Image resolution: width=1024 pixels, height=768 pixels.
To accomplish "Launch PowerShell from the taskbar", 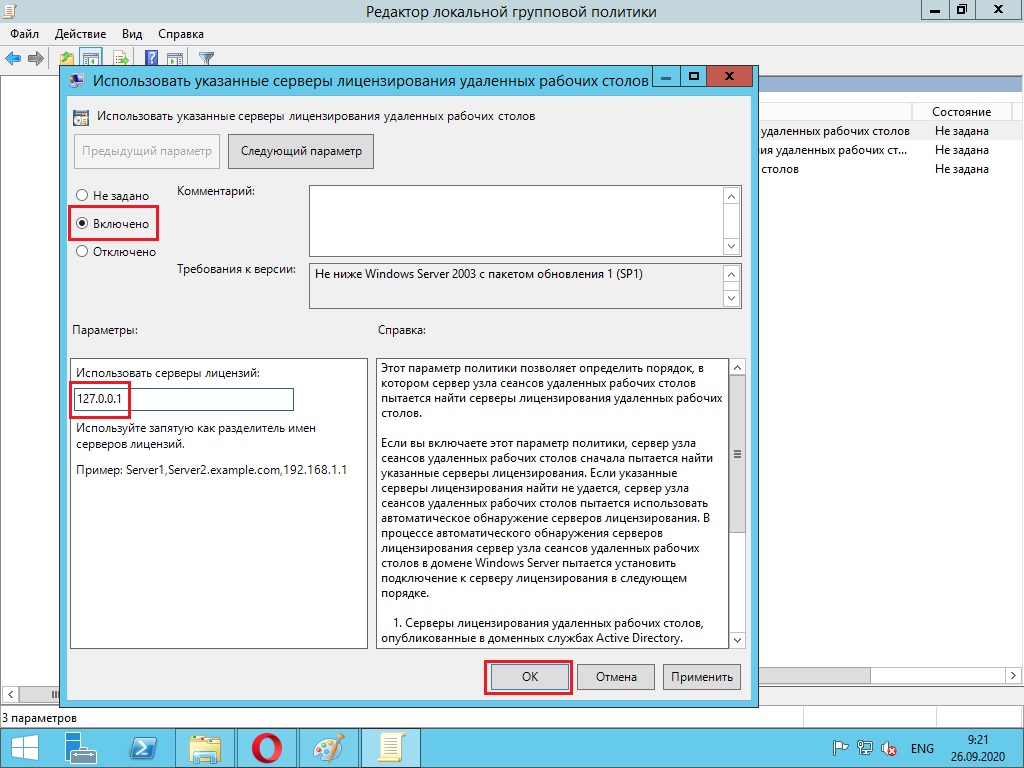I will (143, 748).
